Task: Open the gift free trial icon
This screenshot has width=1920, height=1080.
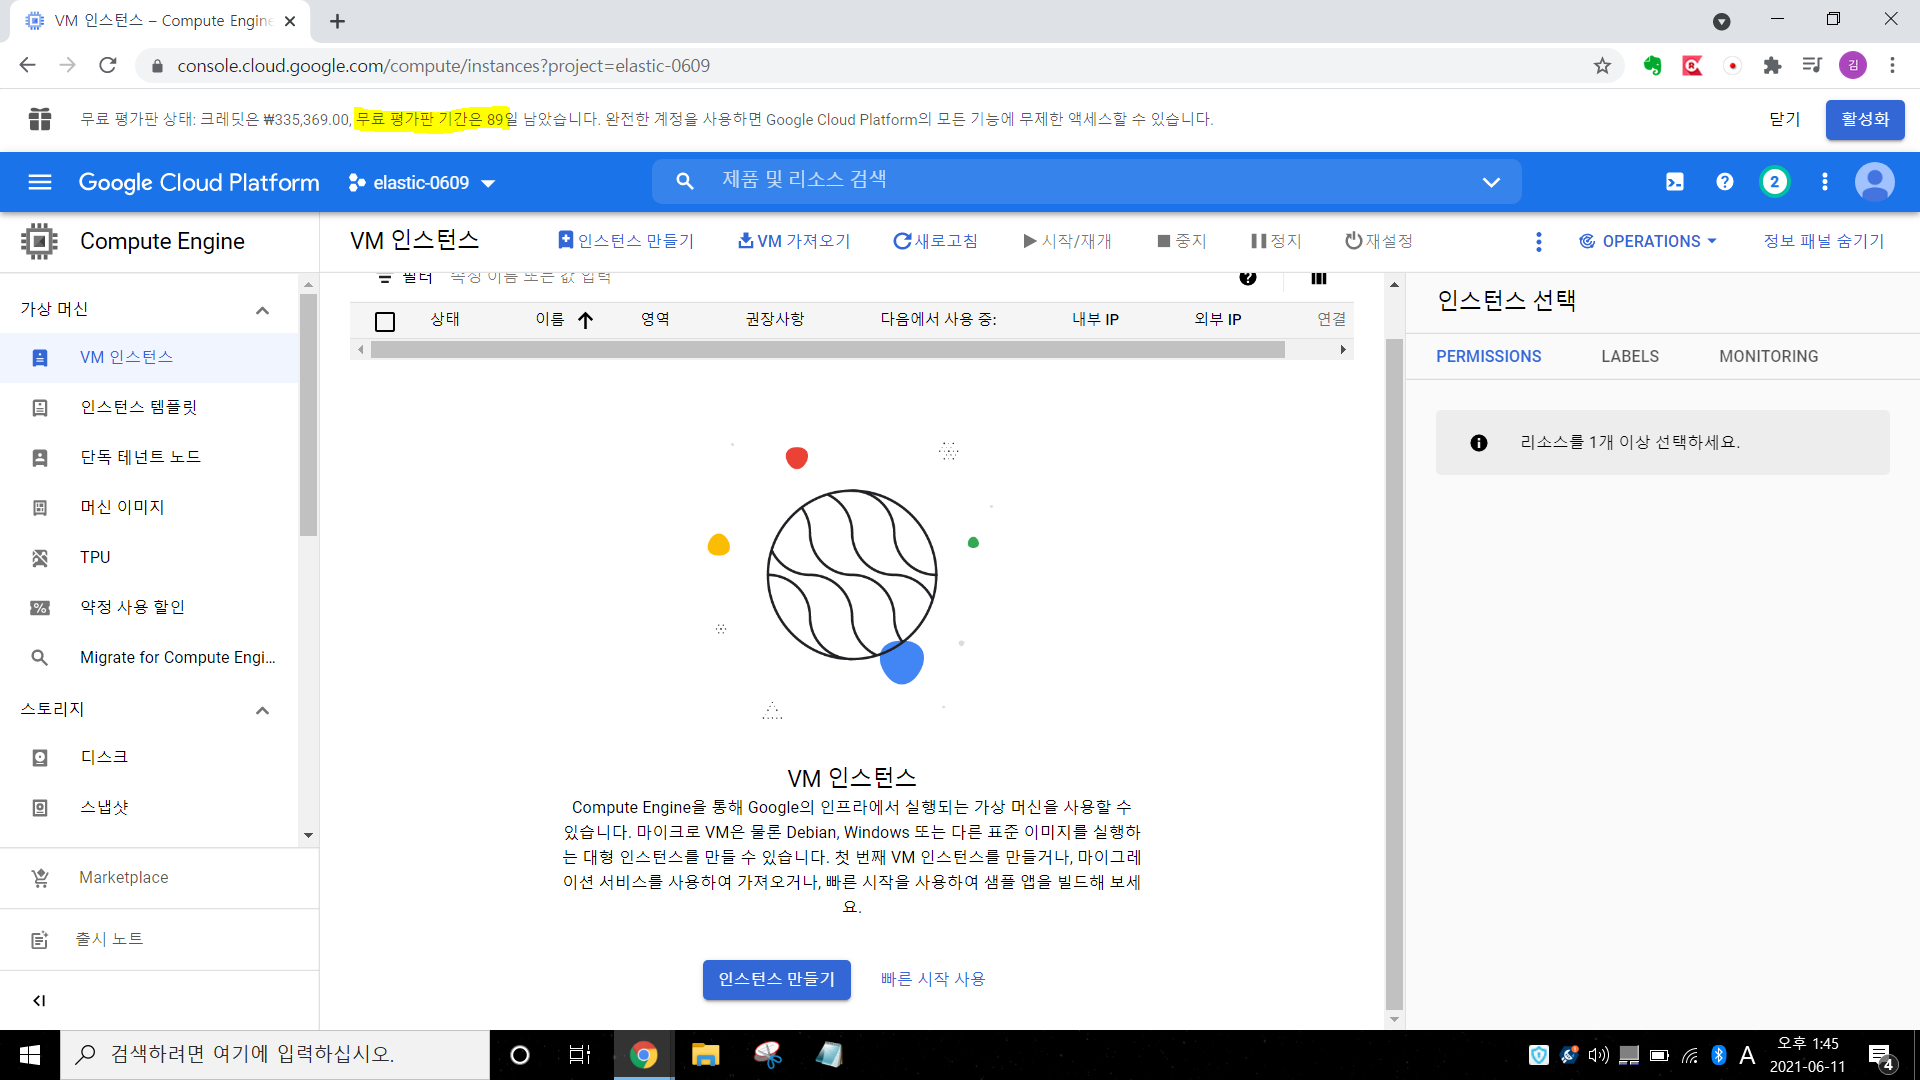Action: point(40,119)
